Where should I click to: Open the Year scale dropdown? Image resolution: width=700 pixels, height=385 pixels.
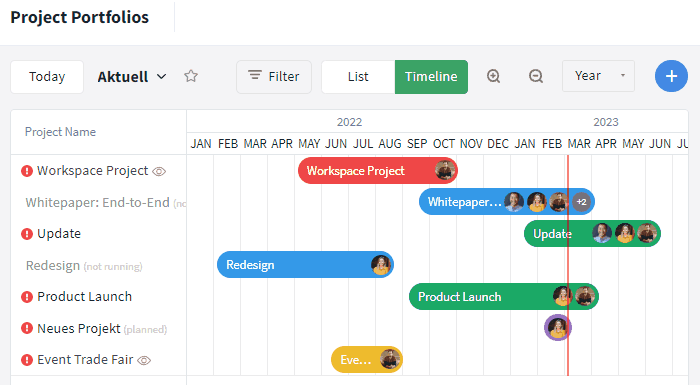click(598, 76)
